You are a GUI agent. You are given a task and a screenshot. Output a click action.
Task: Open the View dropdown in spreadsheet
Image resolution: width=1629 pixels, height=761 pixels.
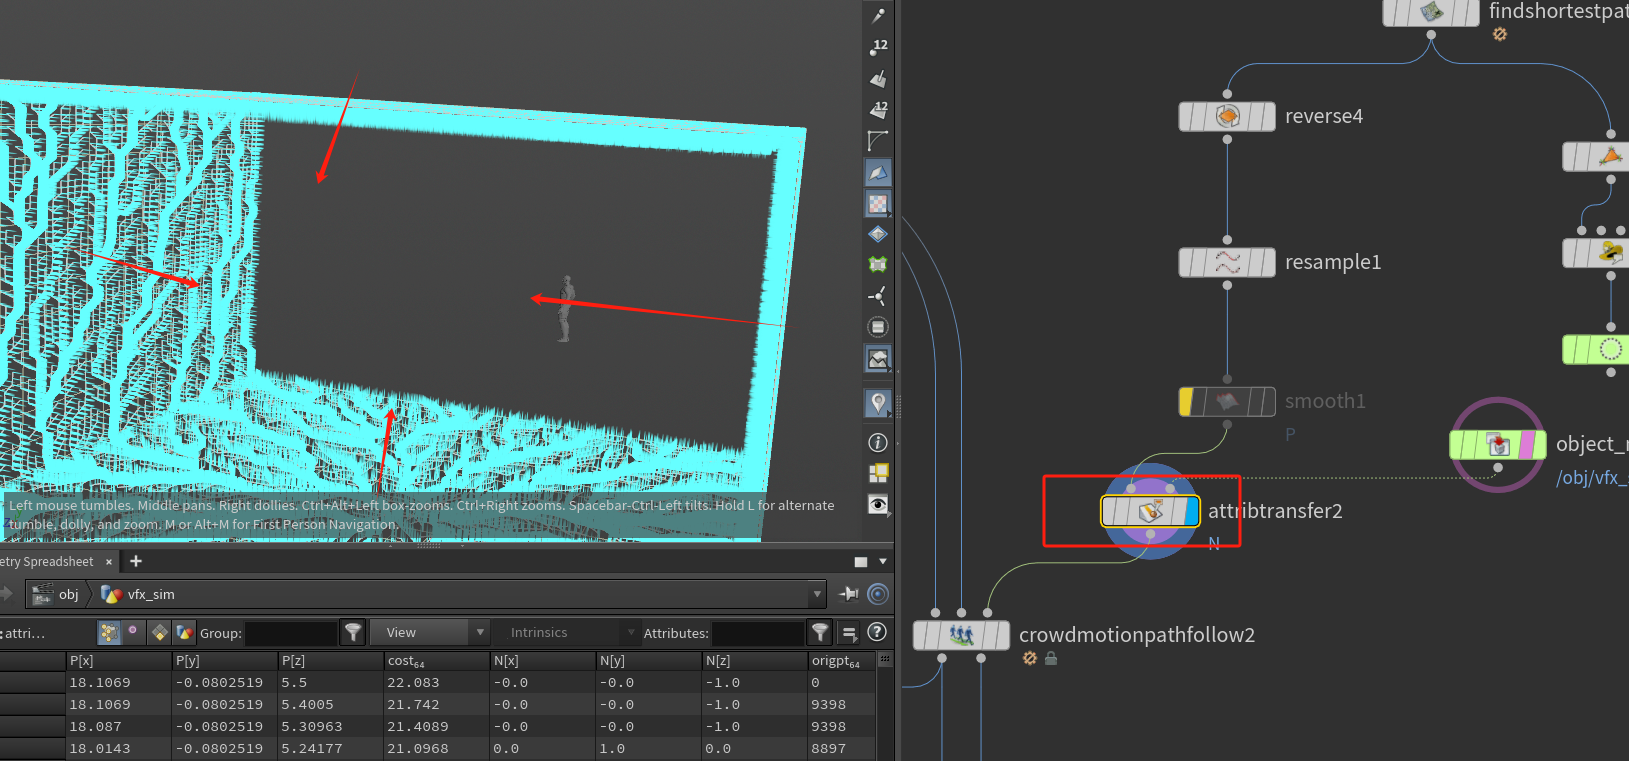pos(429,632)
